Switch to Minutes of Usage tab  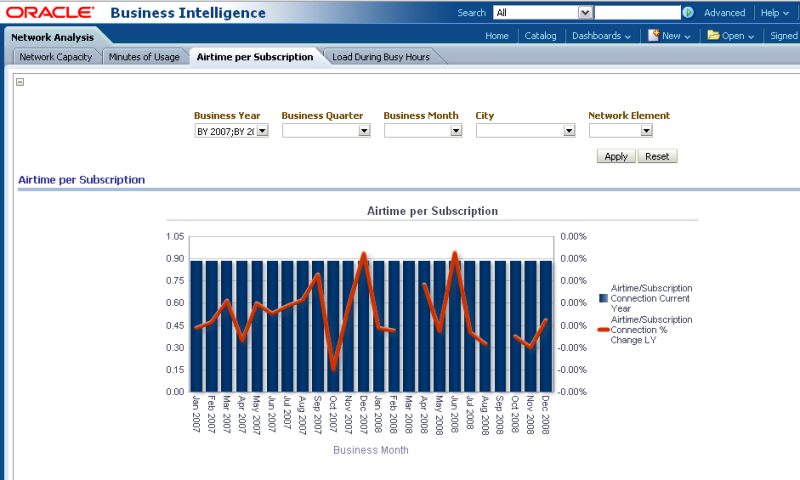[144, 57]
